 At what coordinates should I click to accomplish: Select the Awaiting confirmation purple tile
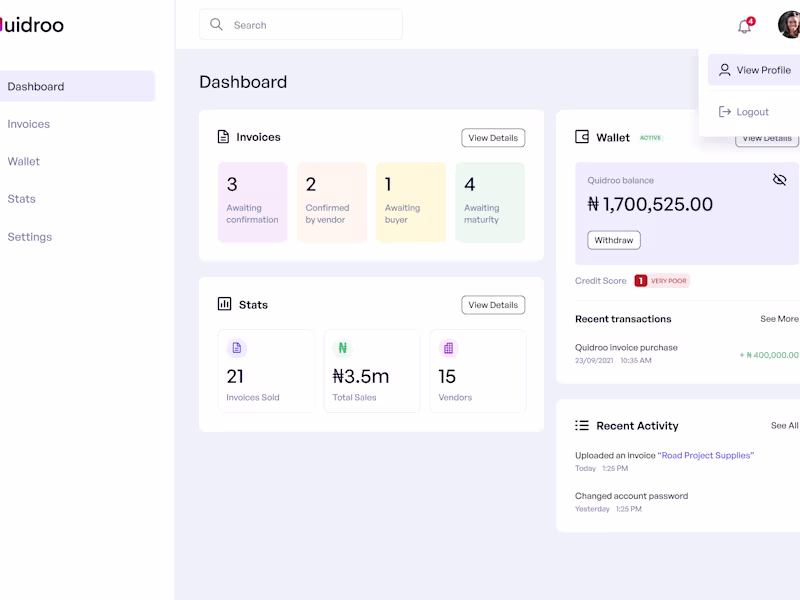[x=252, y=202]
